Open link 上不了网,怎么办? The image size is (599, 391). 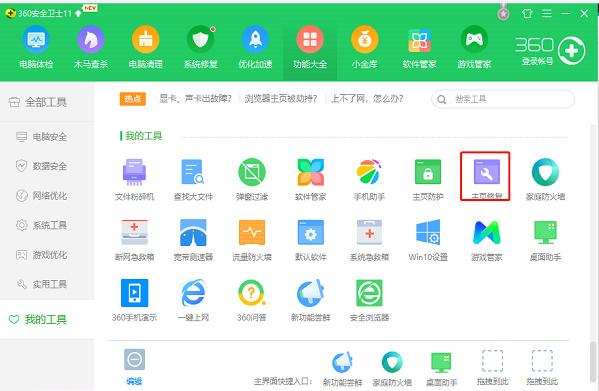367,99
